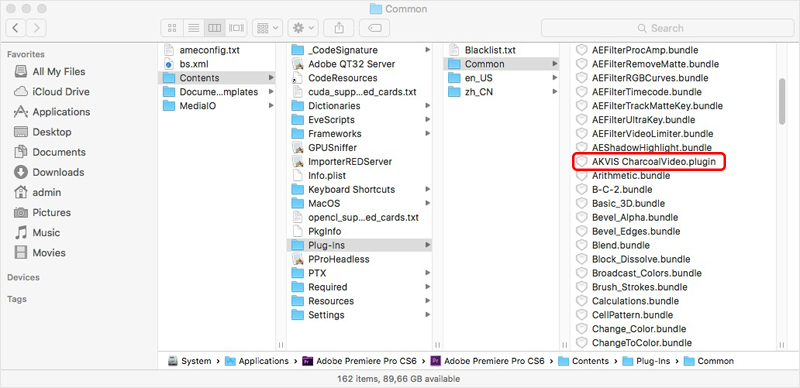Screen dimensions: 800x388
Task: Open the item arrangement dropdown
Action: [268, 28]
